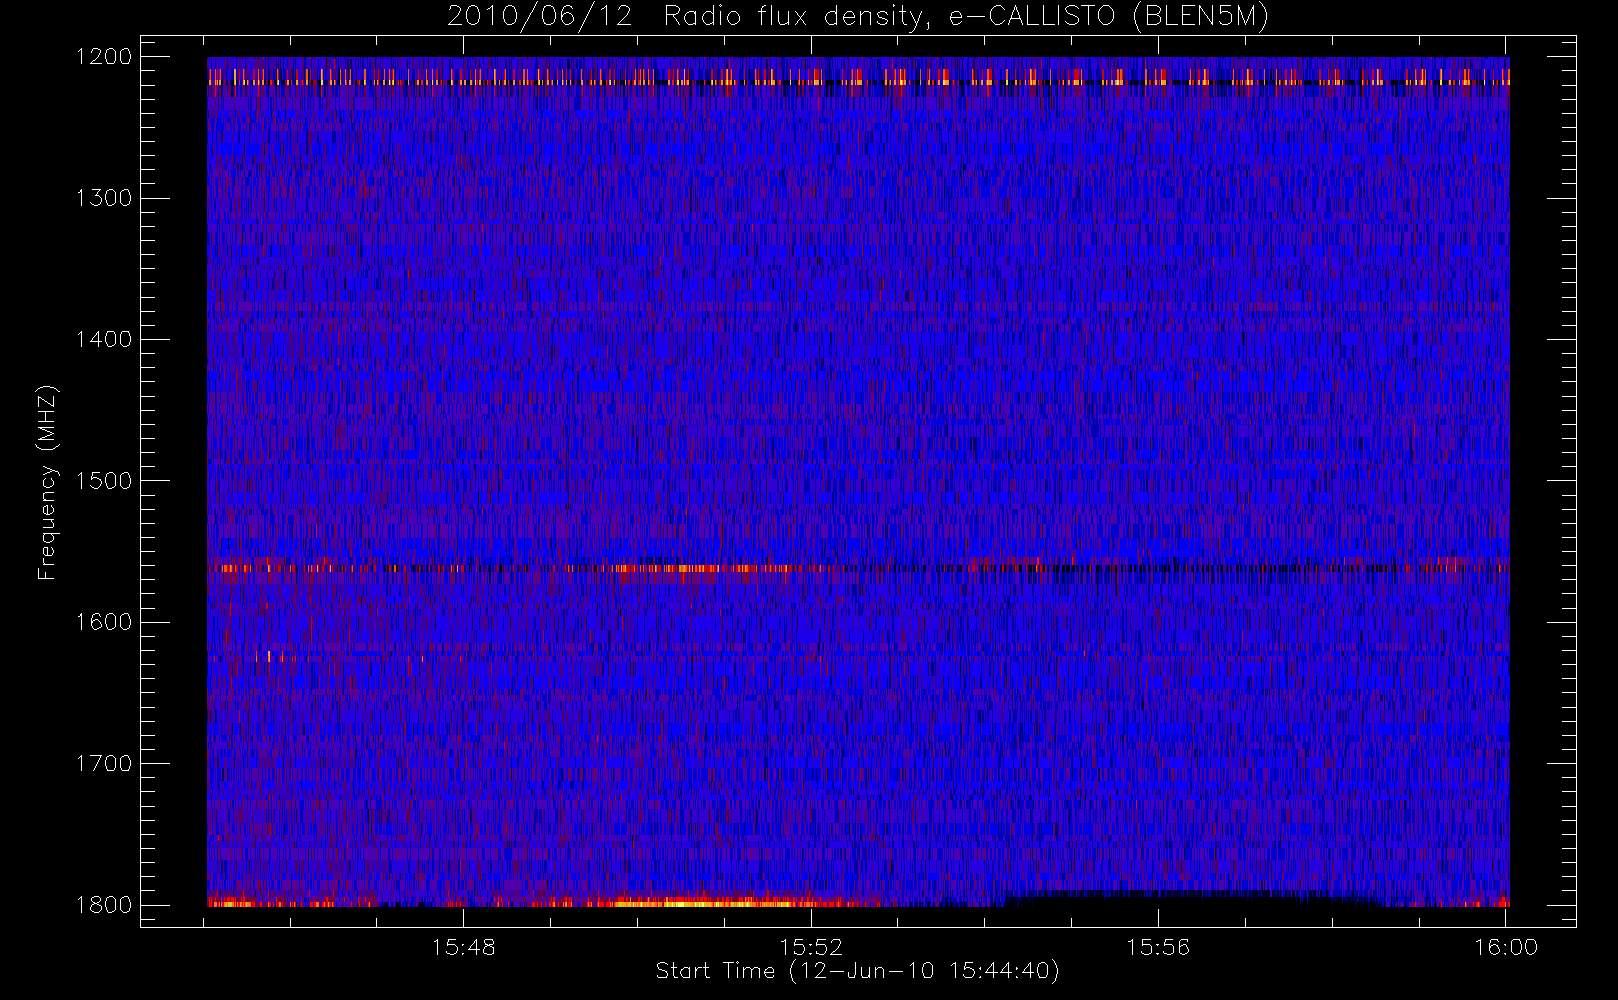Click the 1700 frequency tick label
1618x1000 pixels.
(104, 763)
